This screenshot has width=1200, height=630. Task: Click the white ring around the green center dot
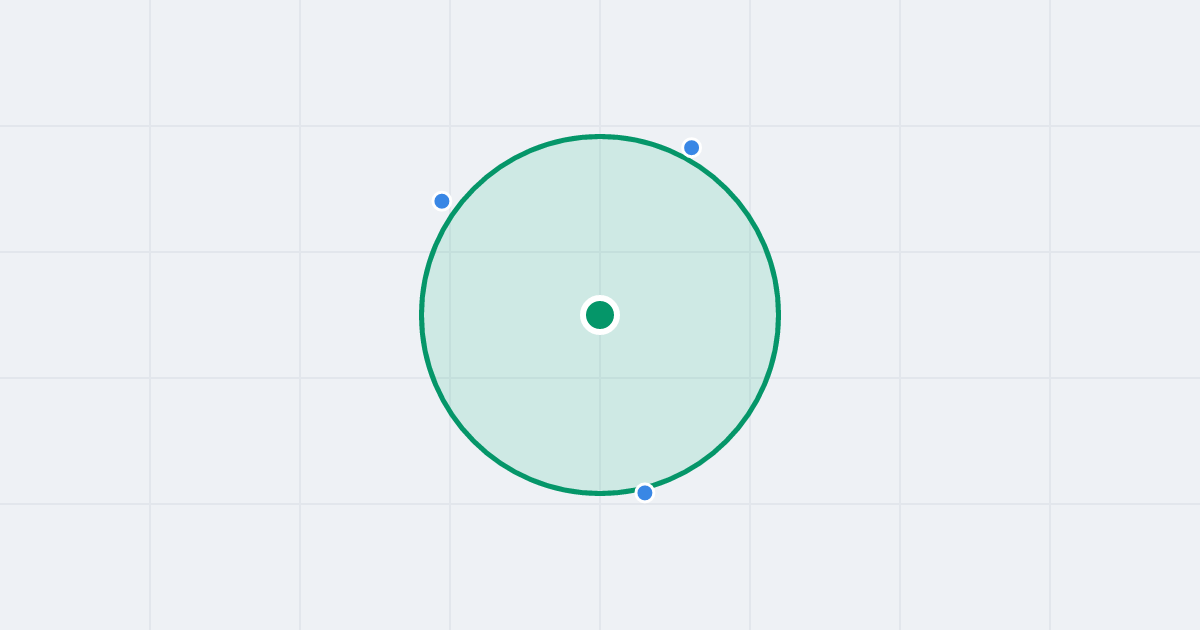600,299
